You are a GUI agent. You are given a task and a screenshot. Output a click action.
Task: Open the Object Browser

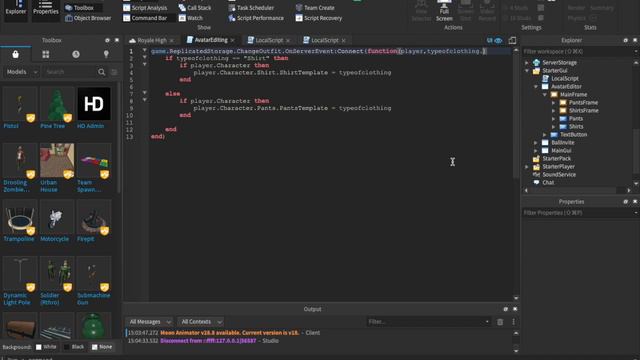[x=88, y=18]
